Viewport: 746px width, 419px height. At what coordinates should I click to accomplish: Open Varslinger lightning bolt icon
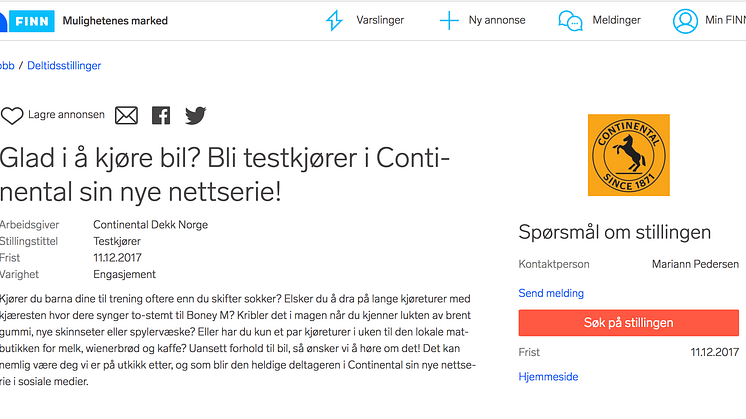(x=334, y=20)
